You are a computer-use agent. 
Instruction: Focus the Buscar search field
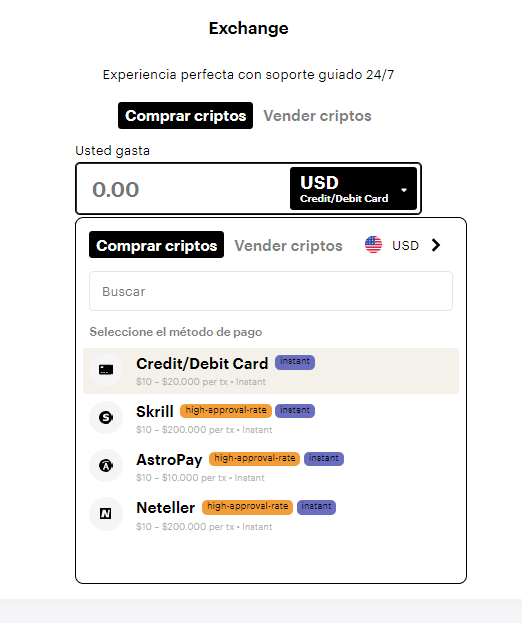click(271, 291)
